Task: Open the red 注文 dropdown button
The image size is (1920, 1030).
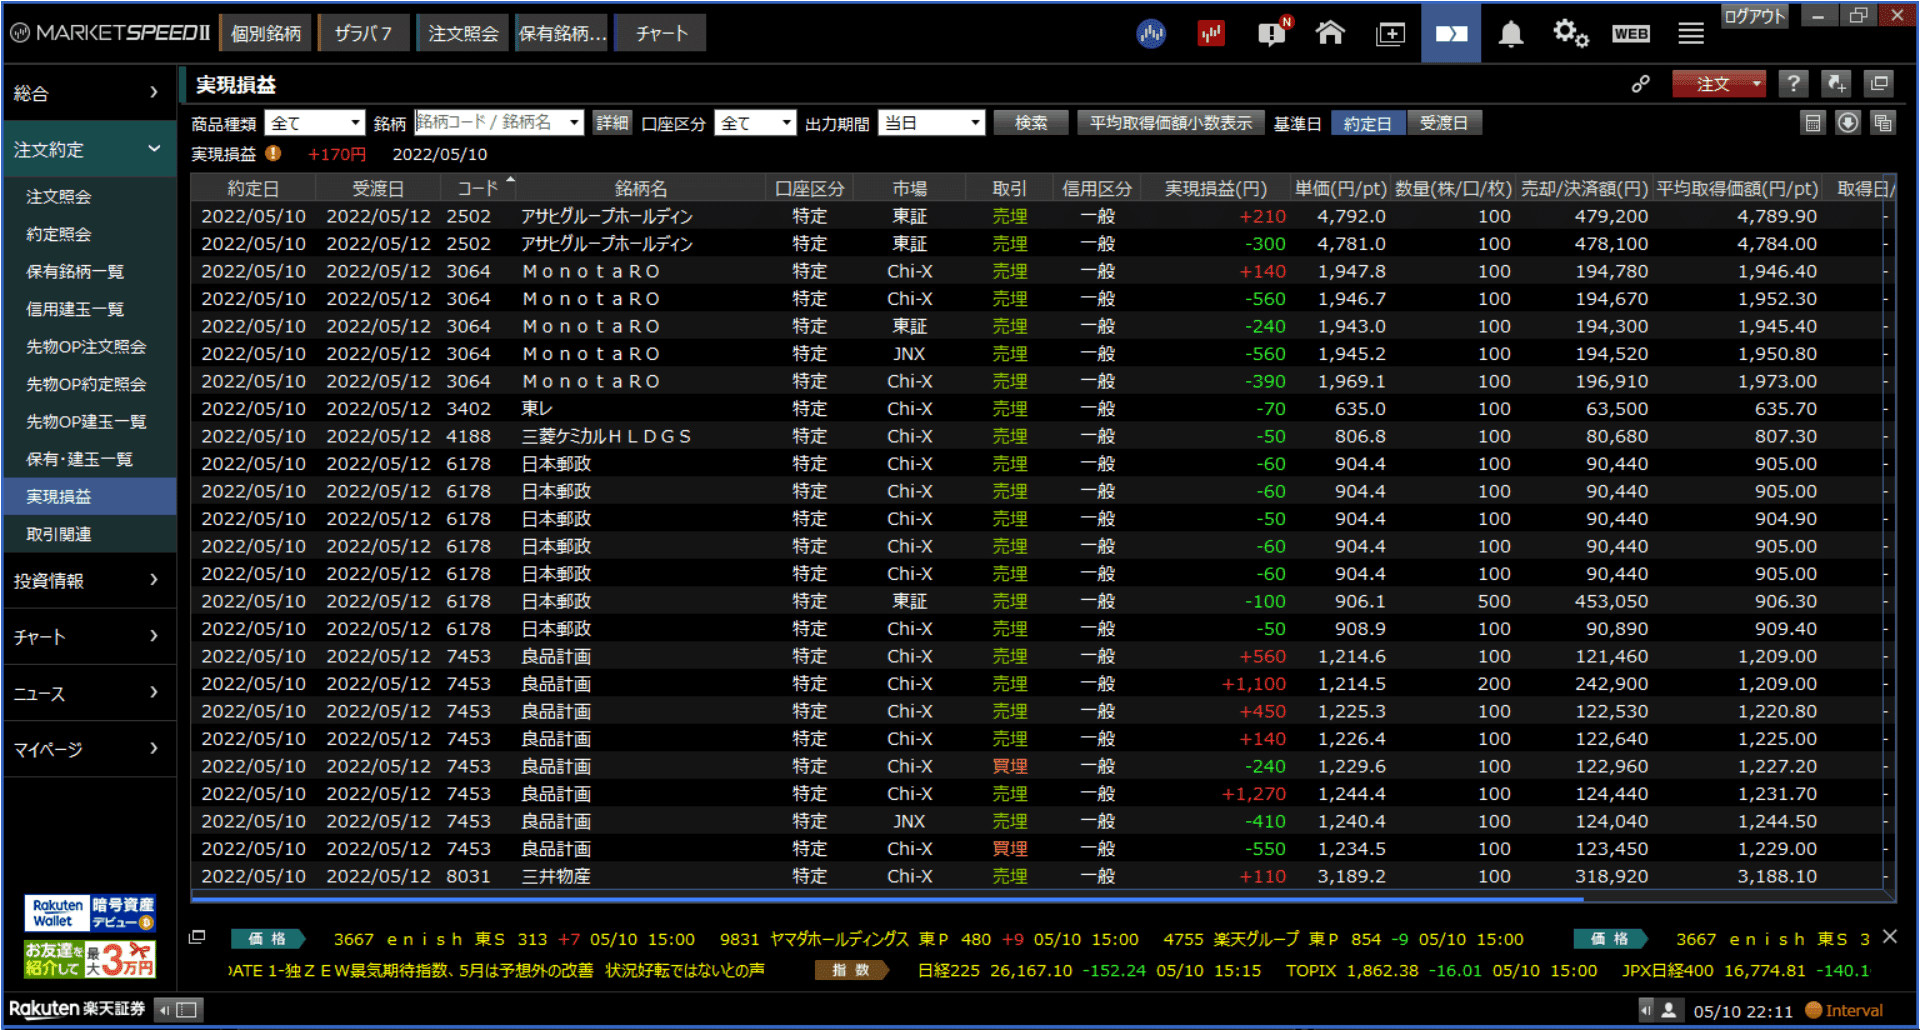Action: point(1719,84)
